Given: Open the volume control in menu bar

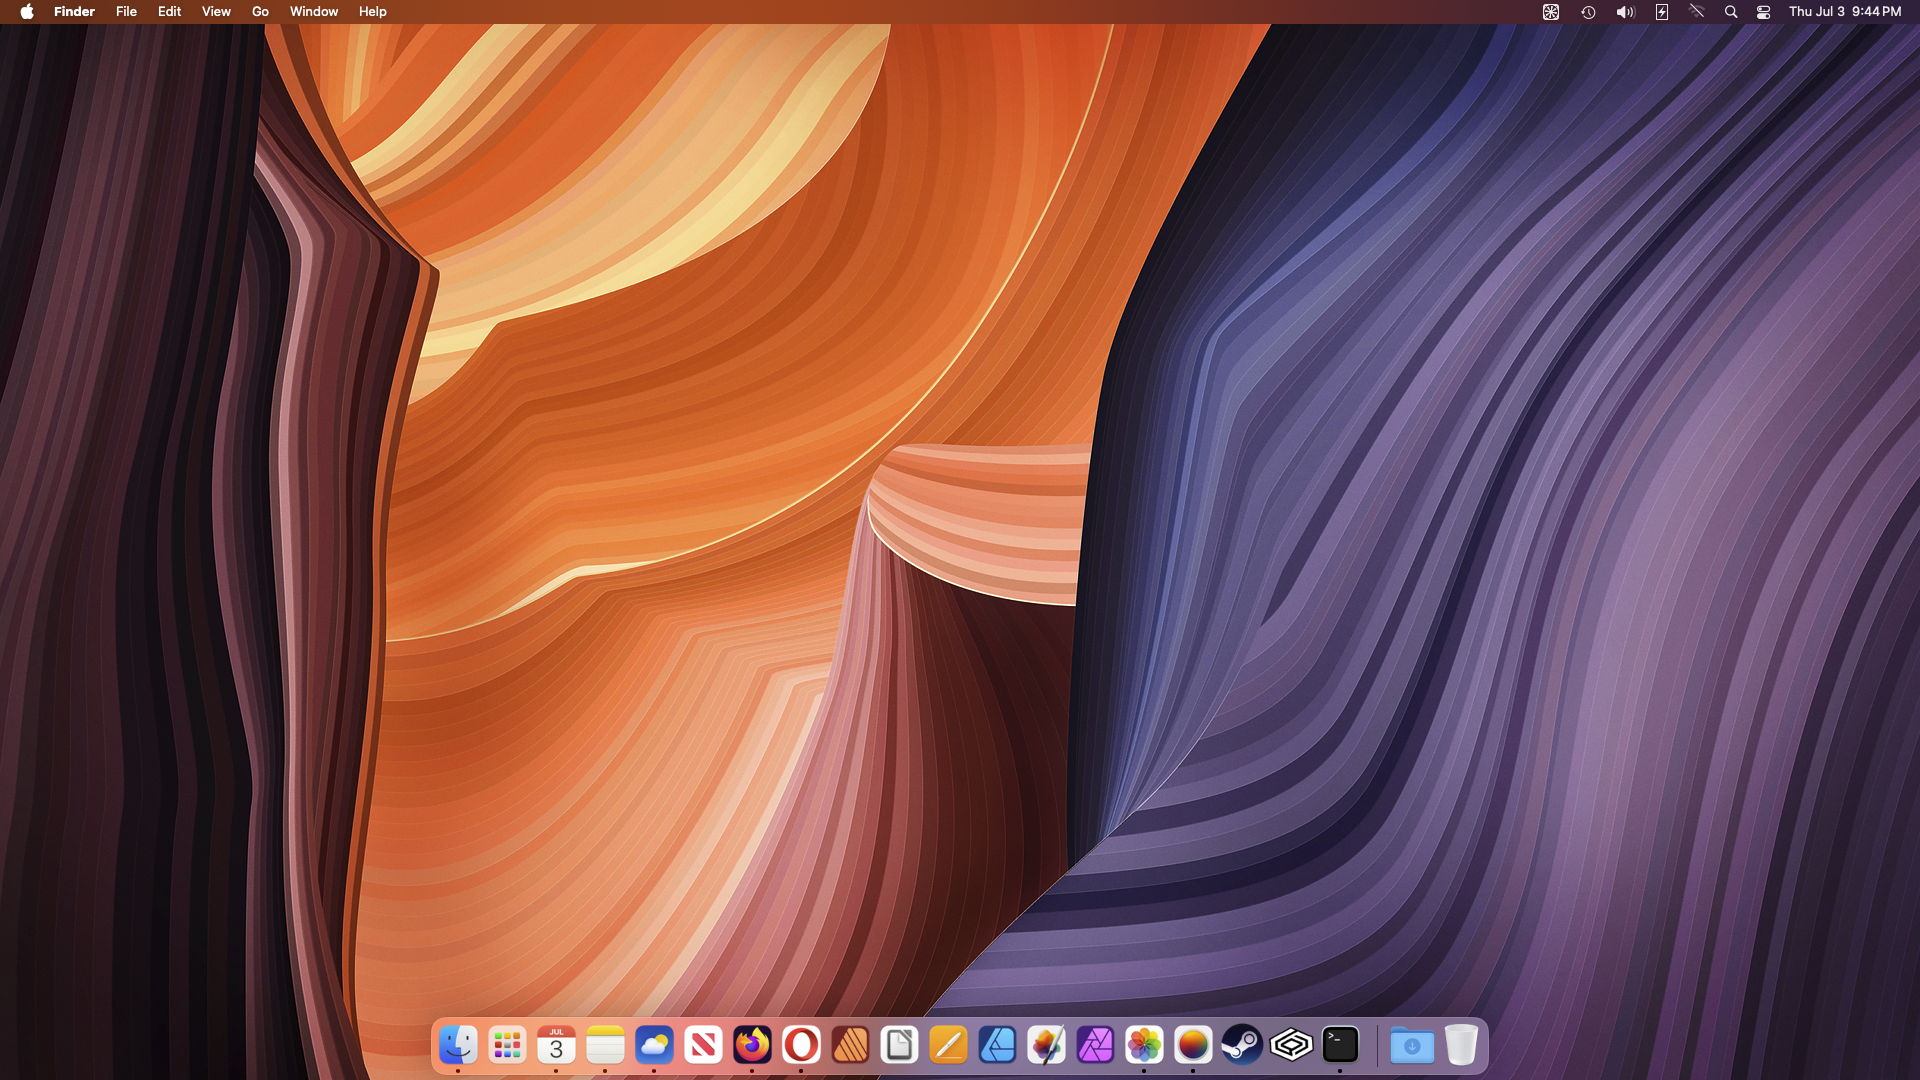Looking at the screenshot, I should (x=1625, y=12).
